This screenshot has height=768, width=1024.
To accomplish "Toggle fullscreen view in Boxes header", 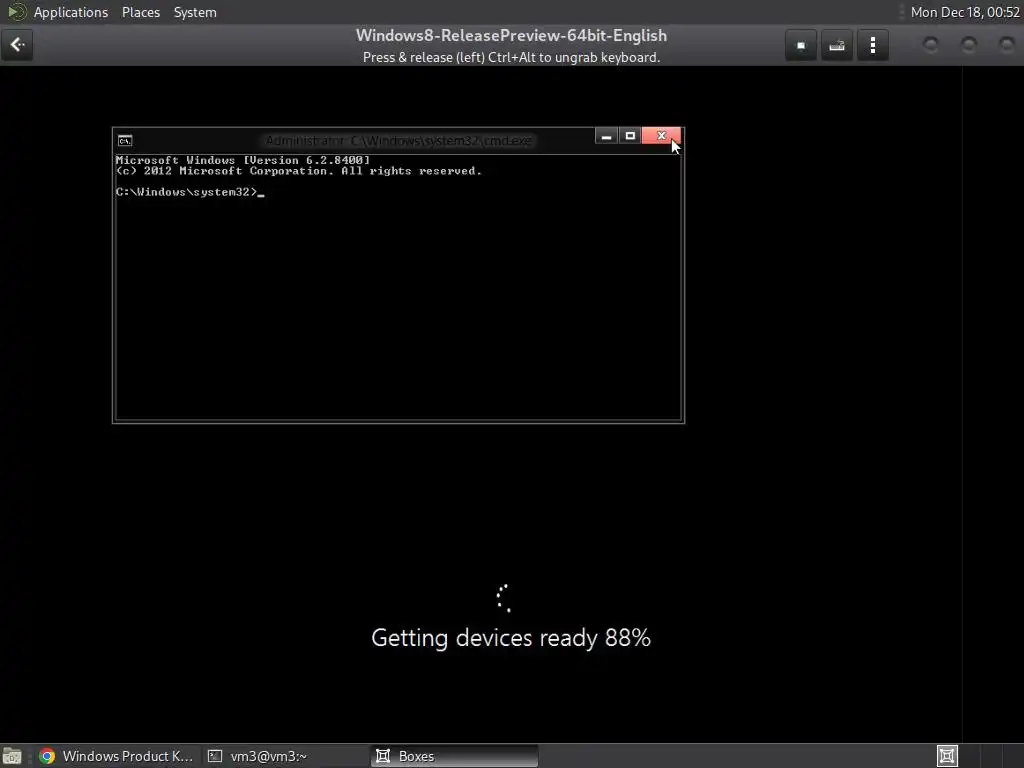I will [x=801, y=46].
